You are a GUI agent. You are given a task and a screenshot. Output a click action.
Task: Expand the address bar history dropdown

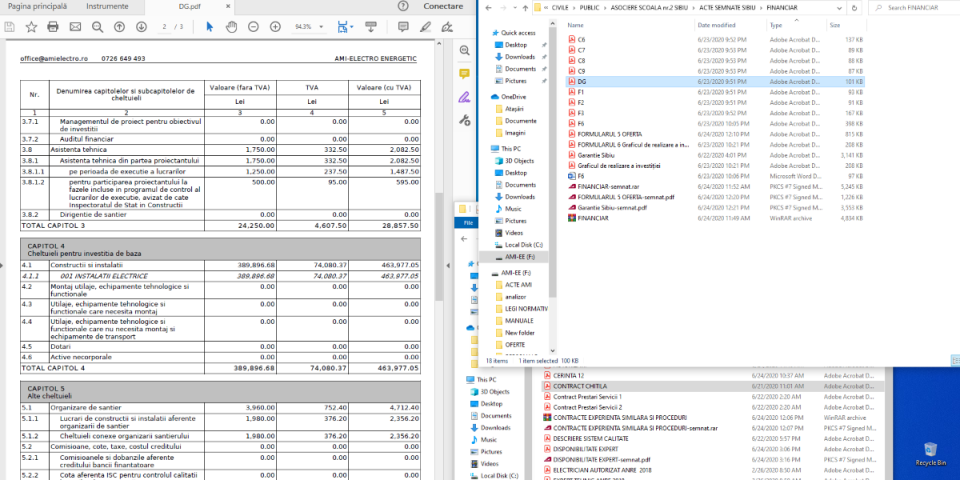(x=841, y=8)
